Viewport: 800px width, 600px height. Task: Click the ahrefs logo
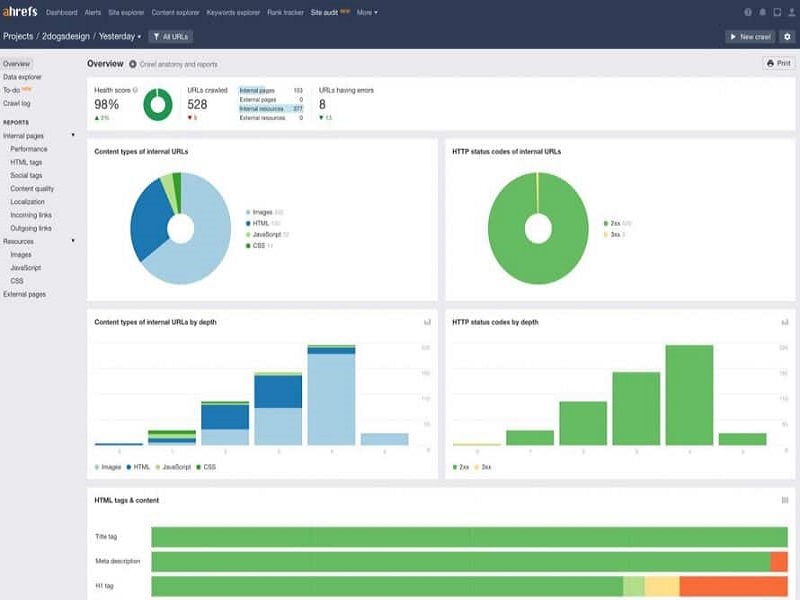[20, 12]
